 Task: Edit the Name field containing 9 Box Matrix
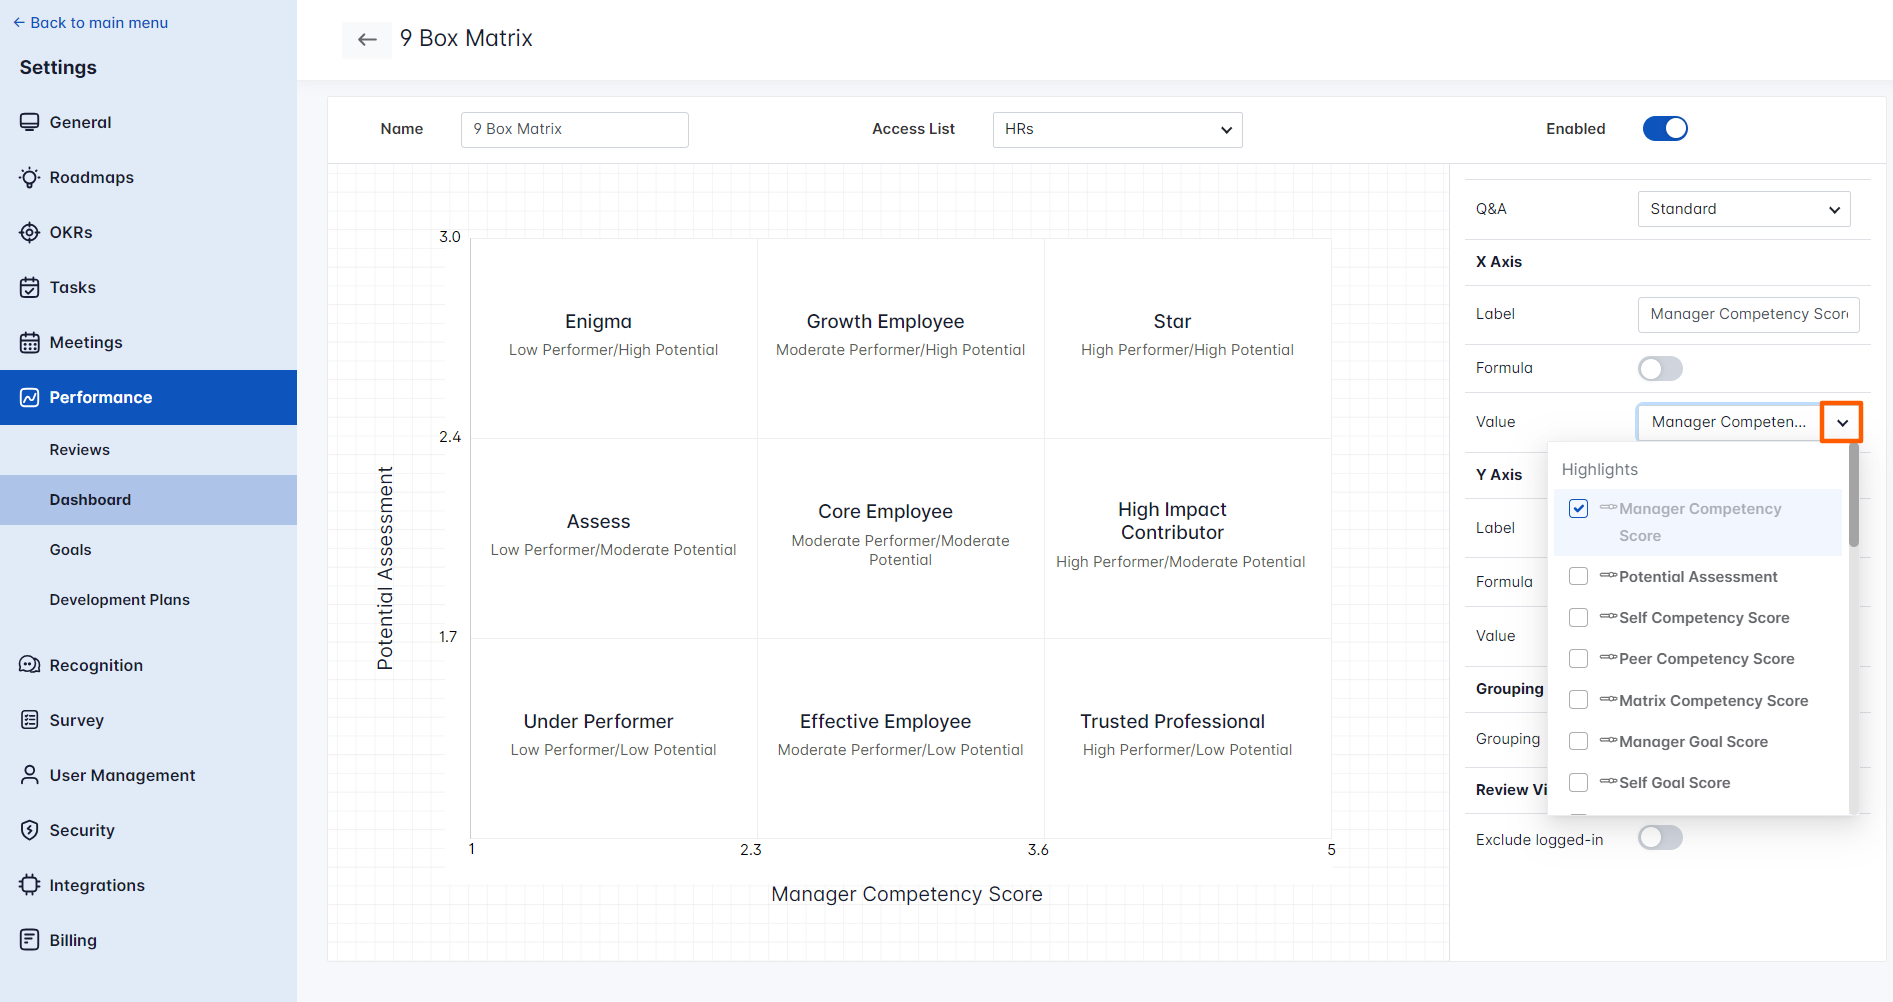pyautogui.click(x=574, y=129)
